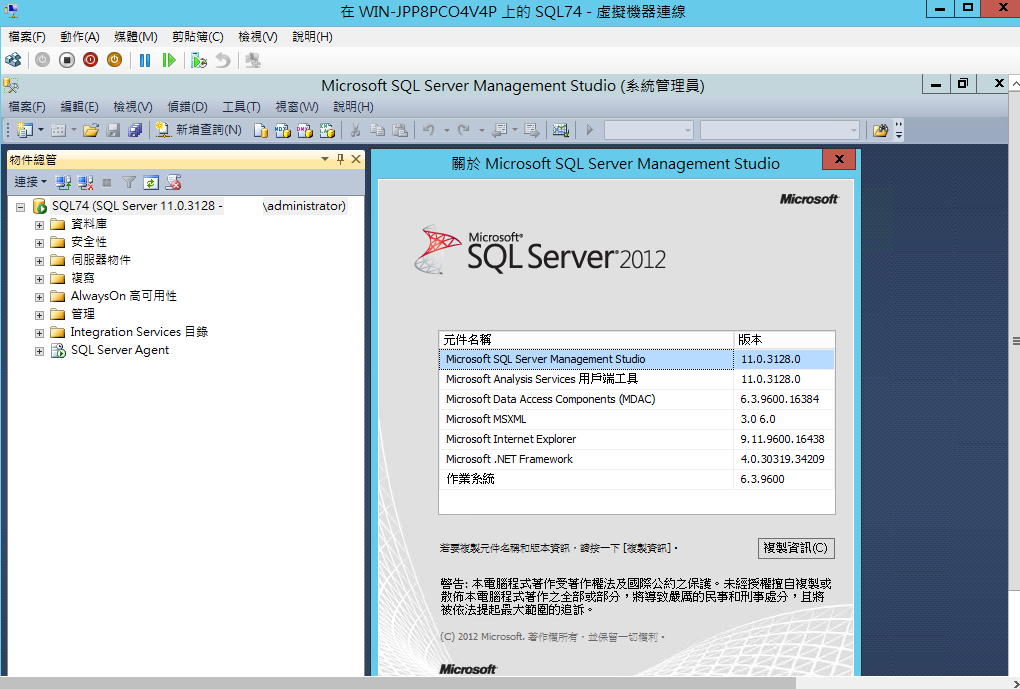
Task: Click the Refresh icon in Object Explorer
Action: (x=151, y=183)
